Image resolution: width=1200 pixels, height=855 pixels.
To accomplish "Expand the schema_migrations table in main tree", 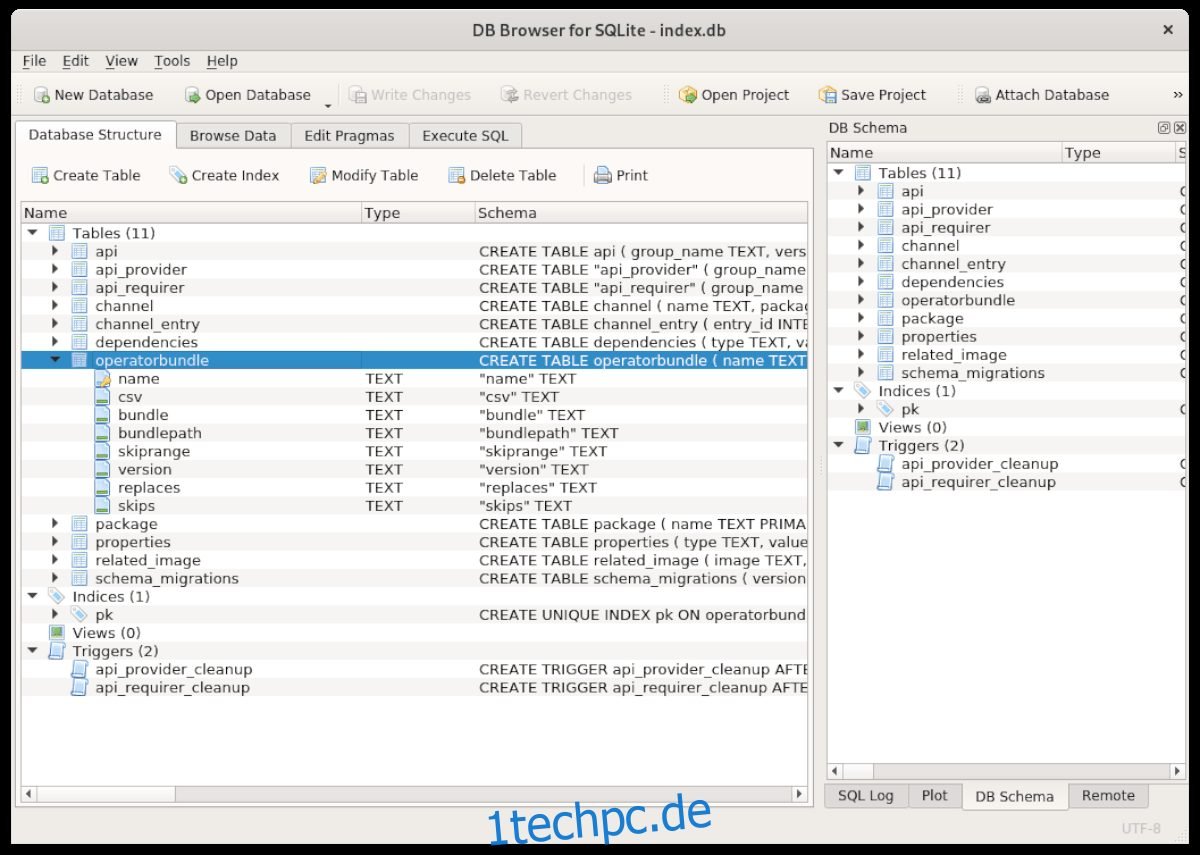I will pyautogui.click(x=56, y=578).
